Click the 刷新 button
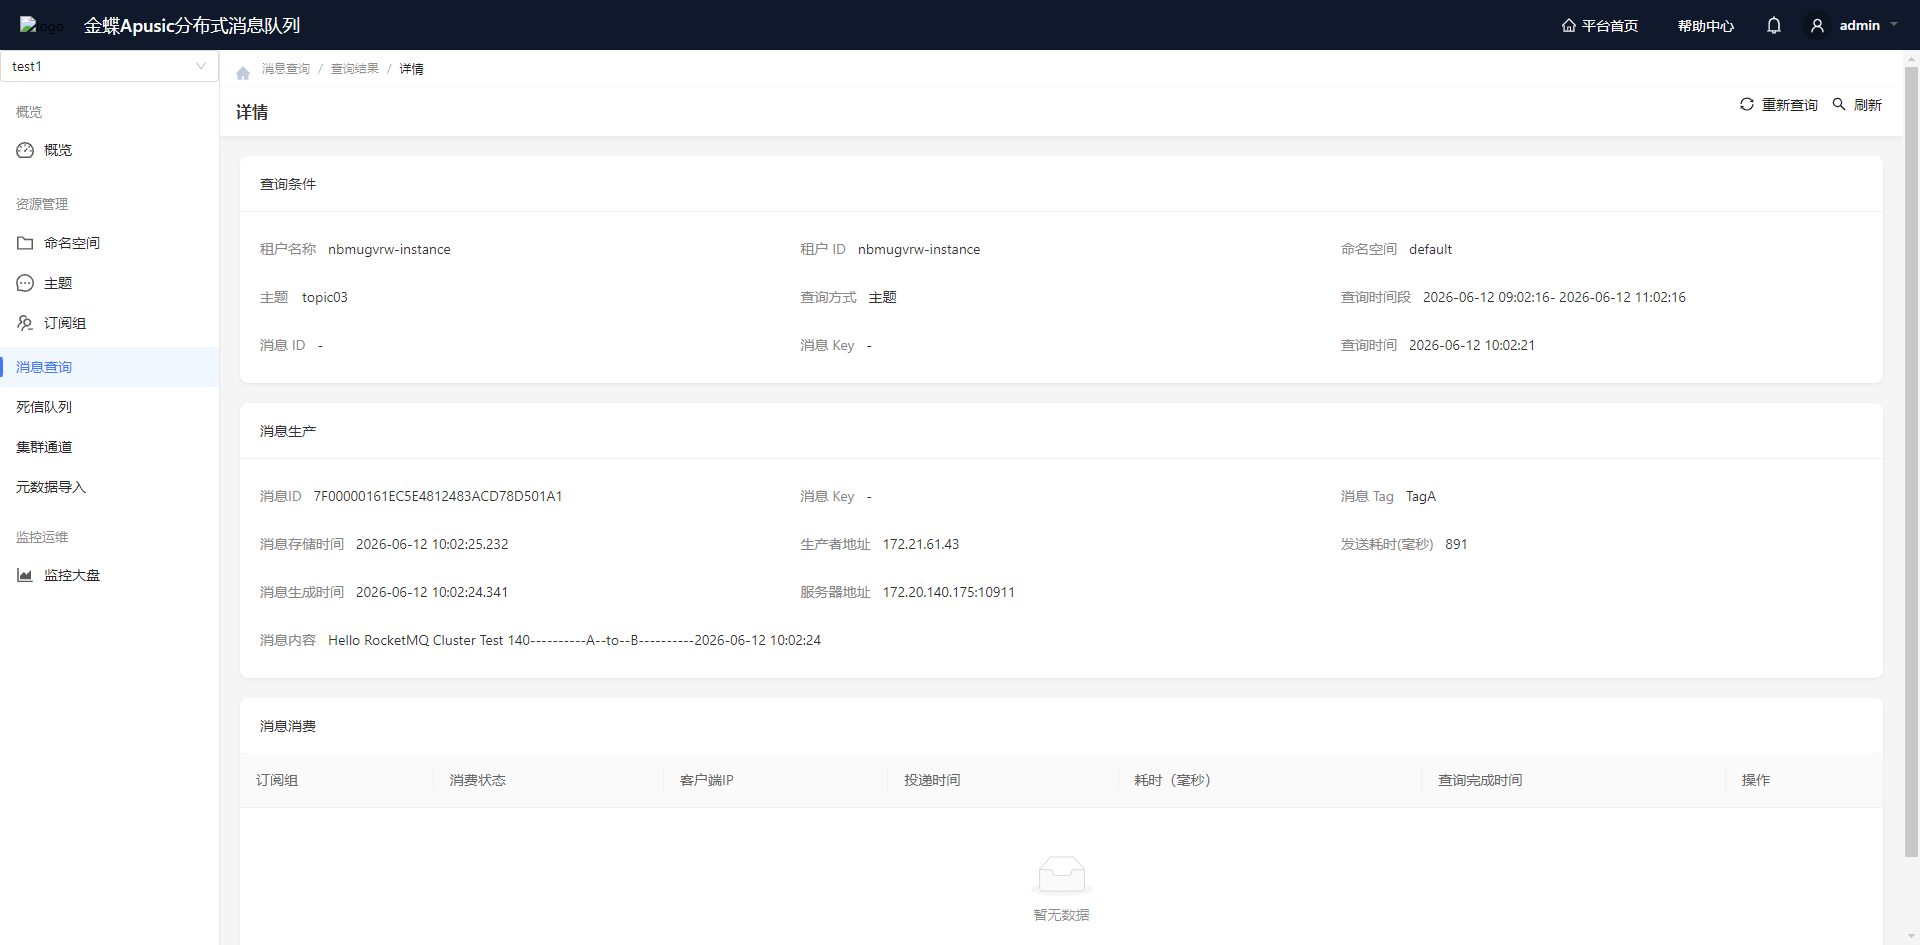The width and height of the screenshot is (1920, 945). coord(1857,105)
